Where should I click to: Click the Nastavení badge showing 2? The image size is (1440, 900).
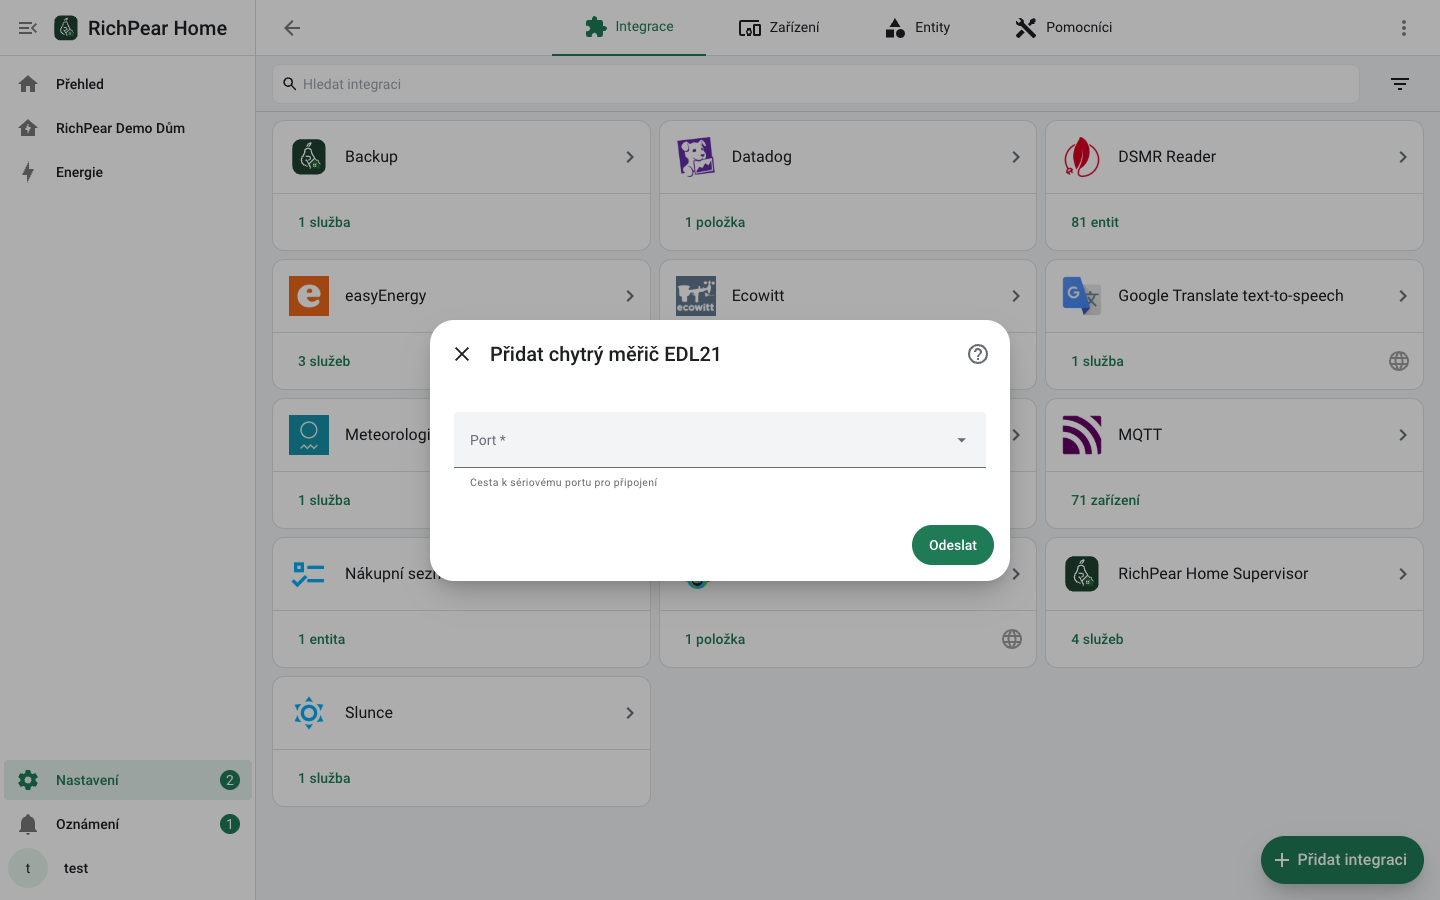click(x=230, y=780)
